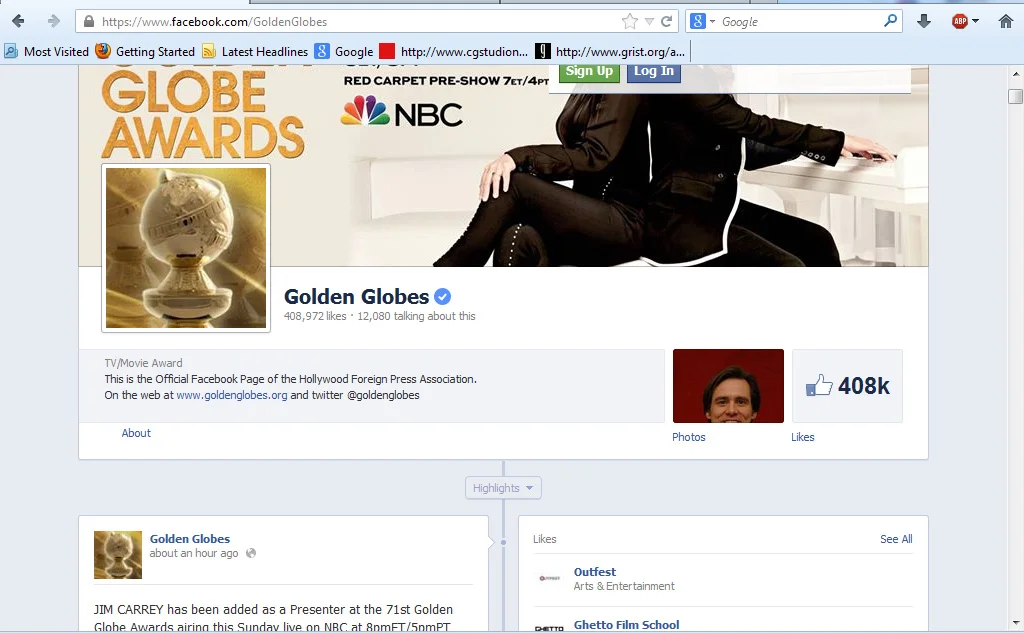Open the URL history dropdown arrow
This screenshot has height=633, width=1024.
tap(649, 22)
